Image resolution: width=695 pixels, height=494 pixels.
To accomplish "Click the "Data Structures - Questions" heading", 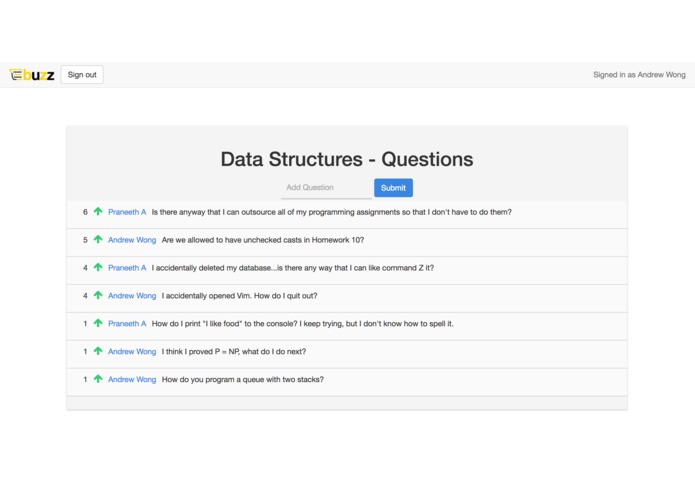I will pos(347,159).
